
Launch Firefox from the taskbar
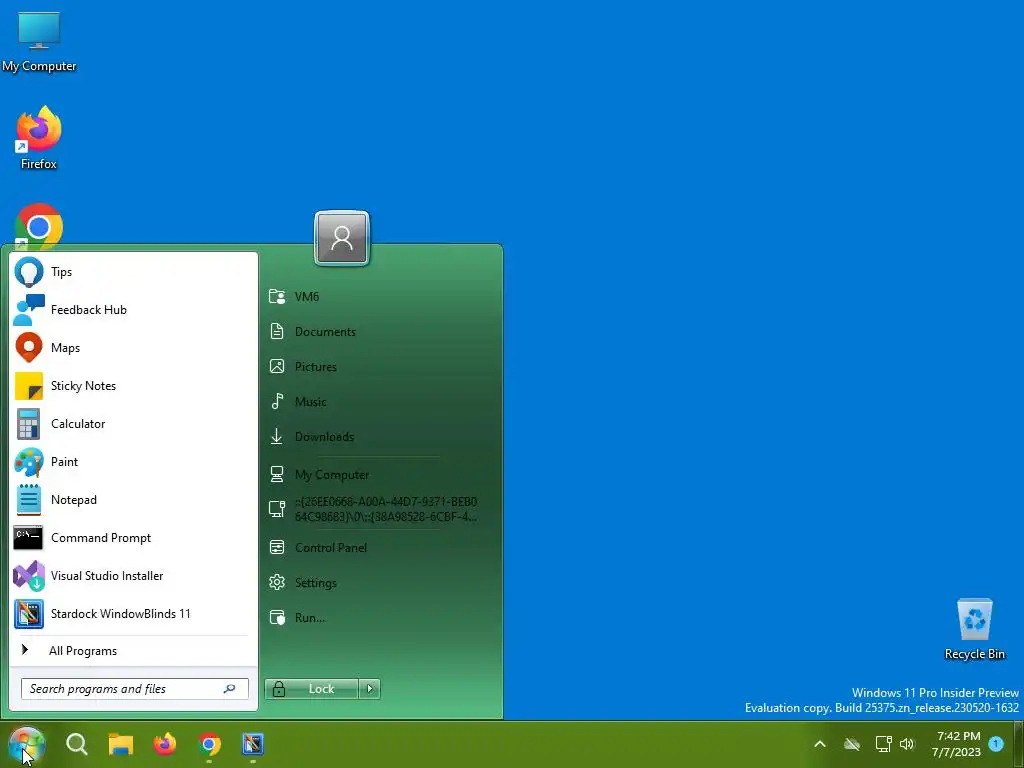point(165,744)
